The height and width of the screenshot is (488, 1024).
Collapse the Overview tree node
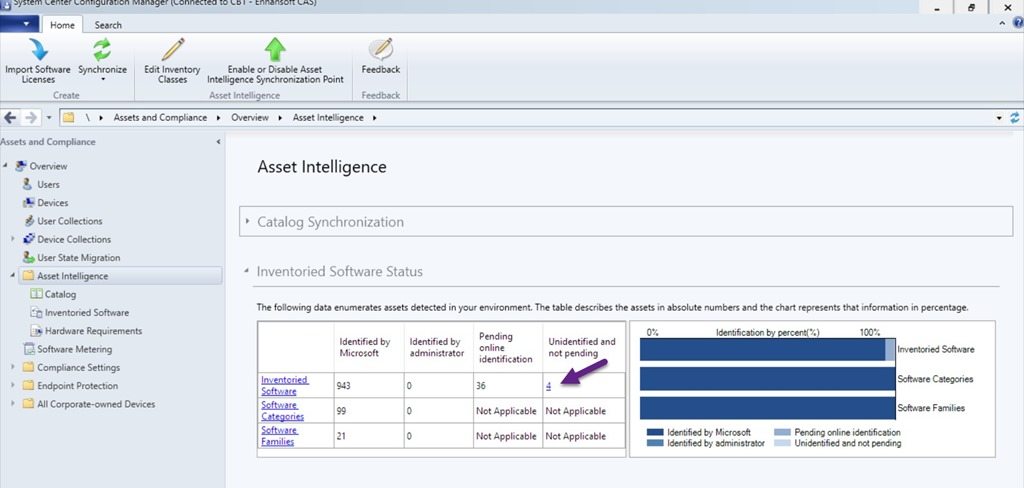[5, 166]
